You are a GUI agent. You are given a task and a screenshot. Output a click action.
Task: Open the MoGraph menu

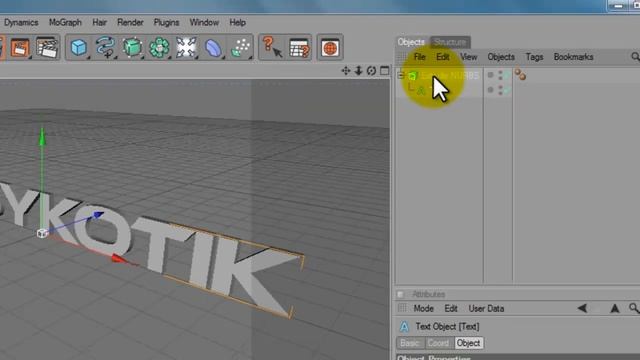coord(65,22)
